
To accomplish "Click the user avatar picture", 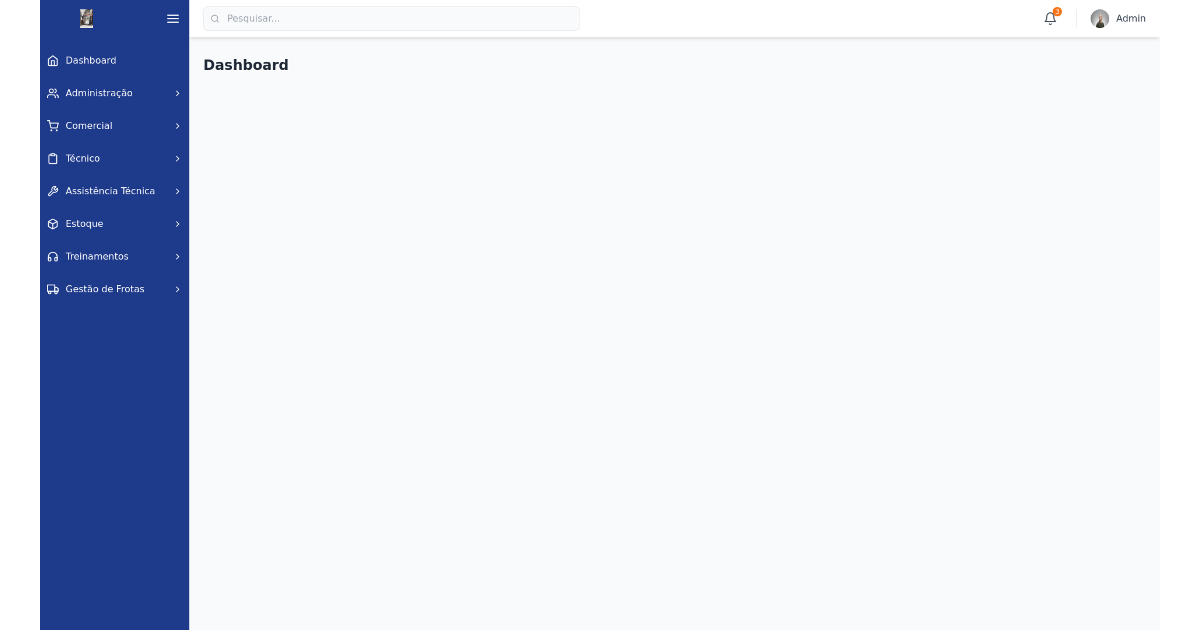I will (1100, 18).
